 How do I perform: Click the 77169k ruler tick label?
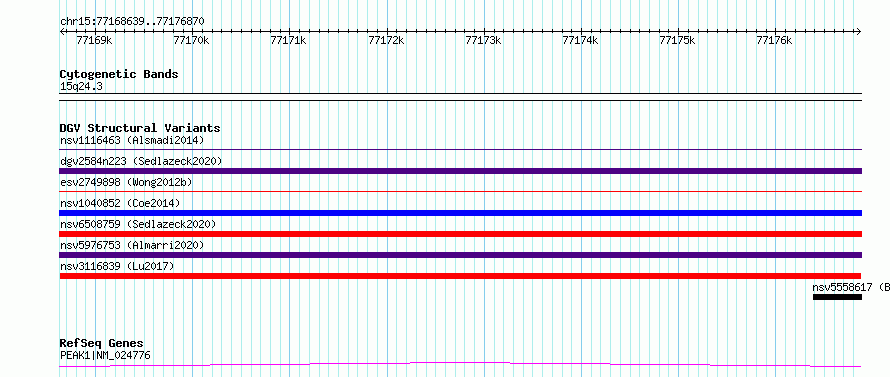pos(94,40)
